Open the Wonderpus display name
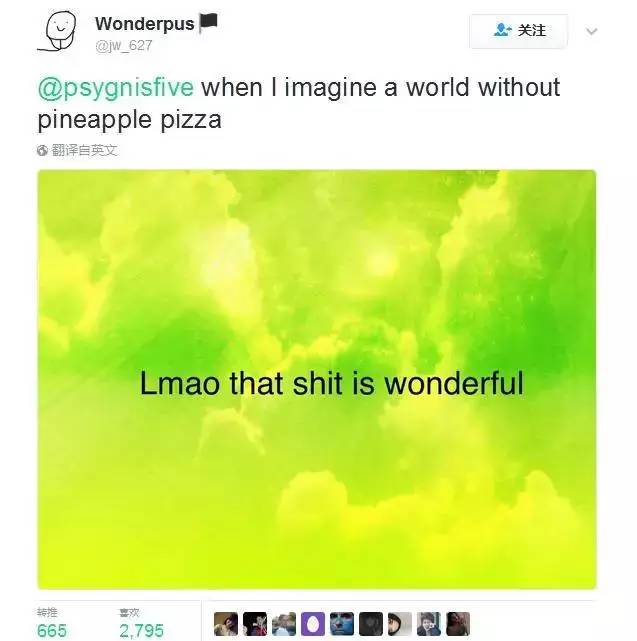This screenshot has height=641, width=637. (145, 23)
